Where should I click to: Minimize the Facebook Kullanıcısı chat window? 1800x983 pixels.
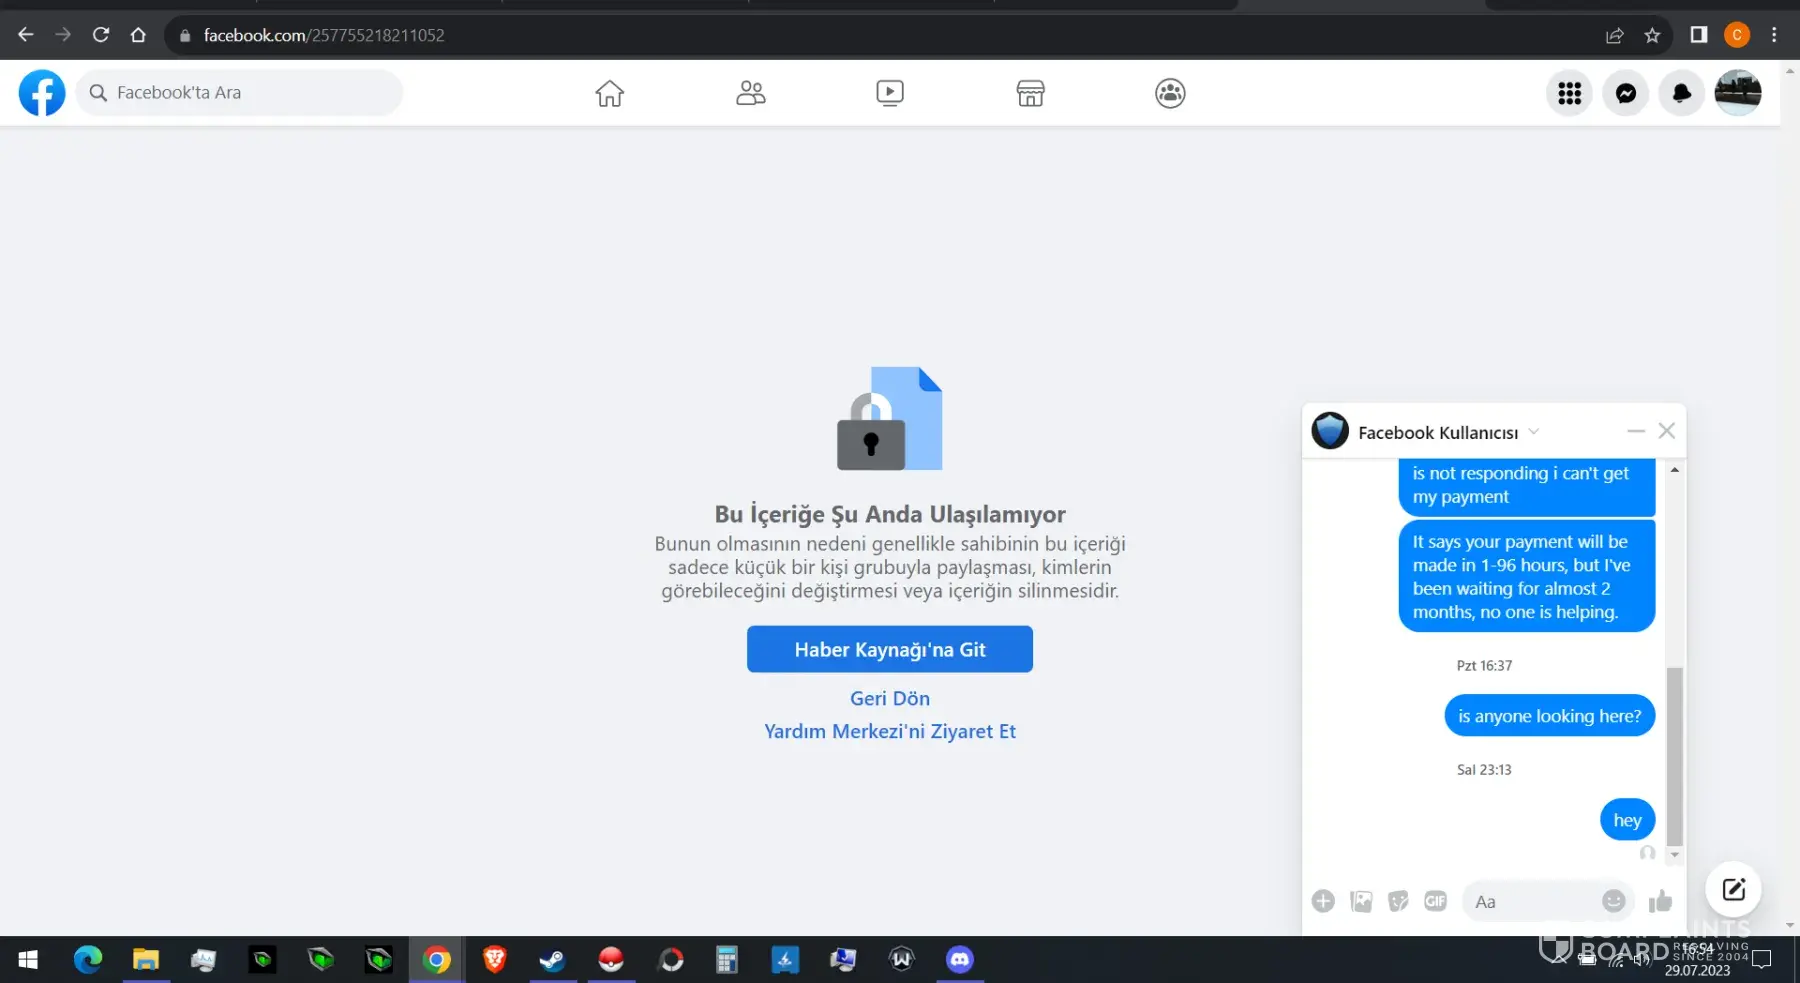1636,431
